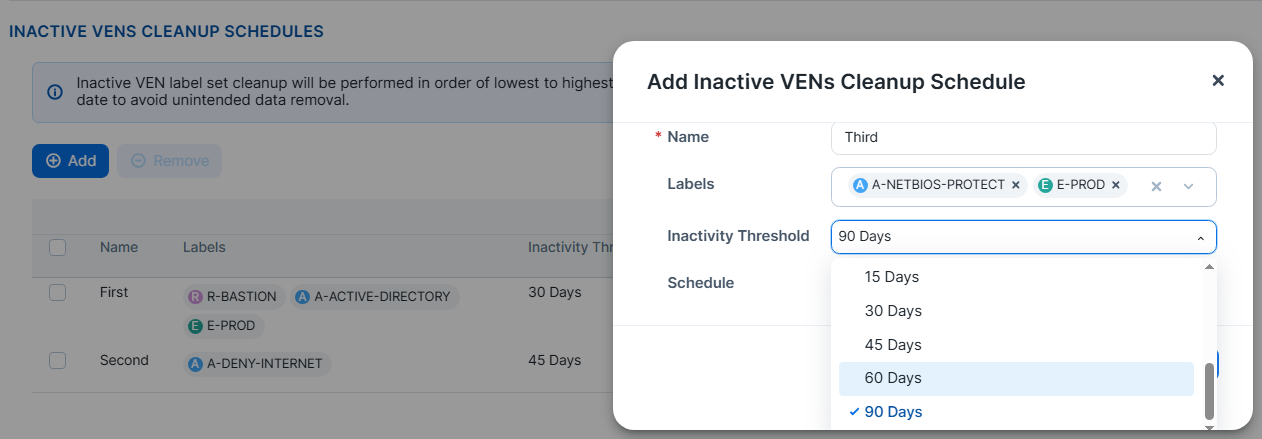
Task: Click the Add schedule button
Action: point(70,161)
